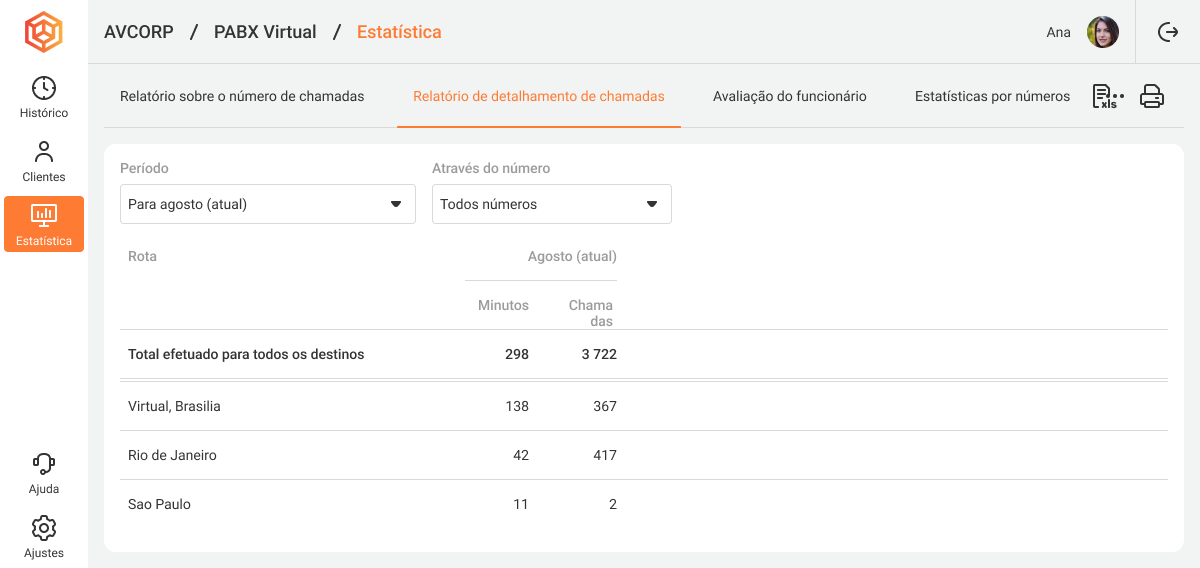Screen dimensions: 1200x568
Task: Open Histórico from the sidebar
Action: [x=44, y=97]
